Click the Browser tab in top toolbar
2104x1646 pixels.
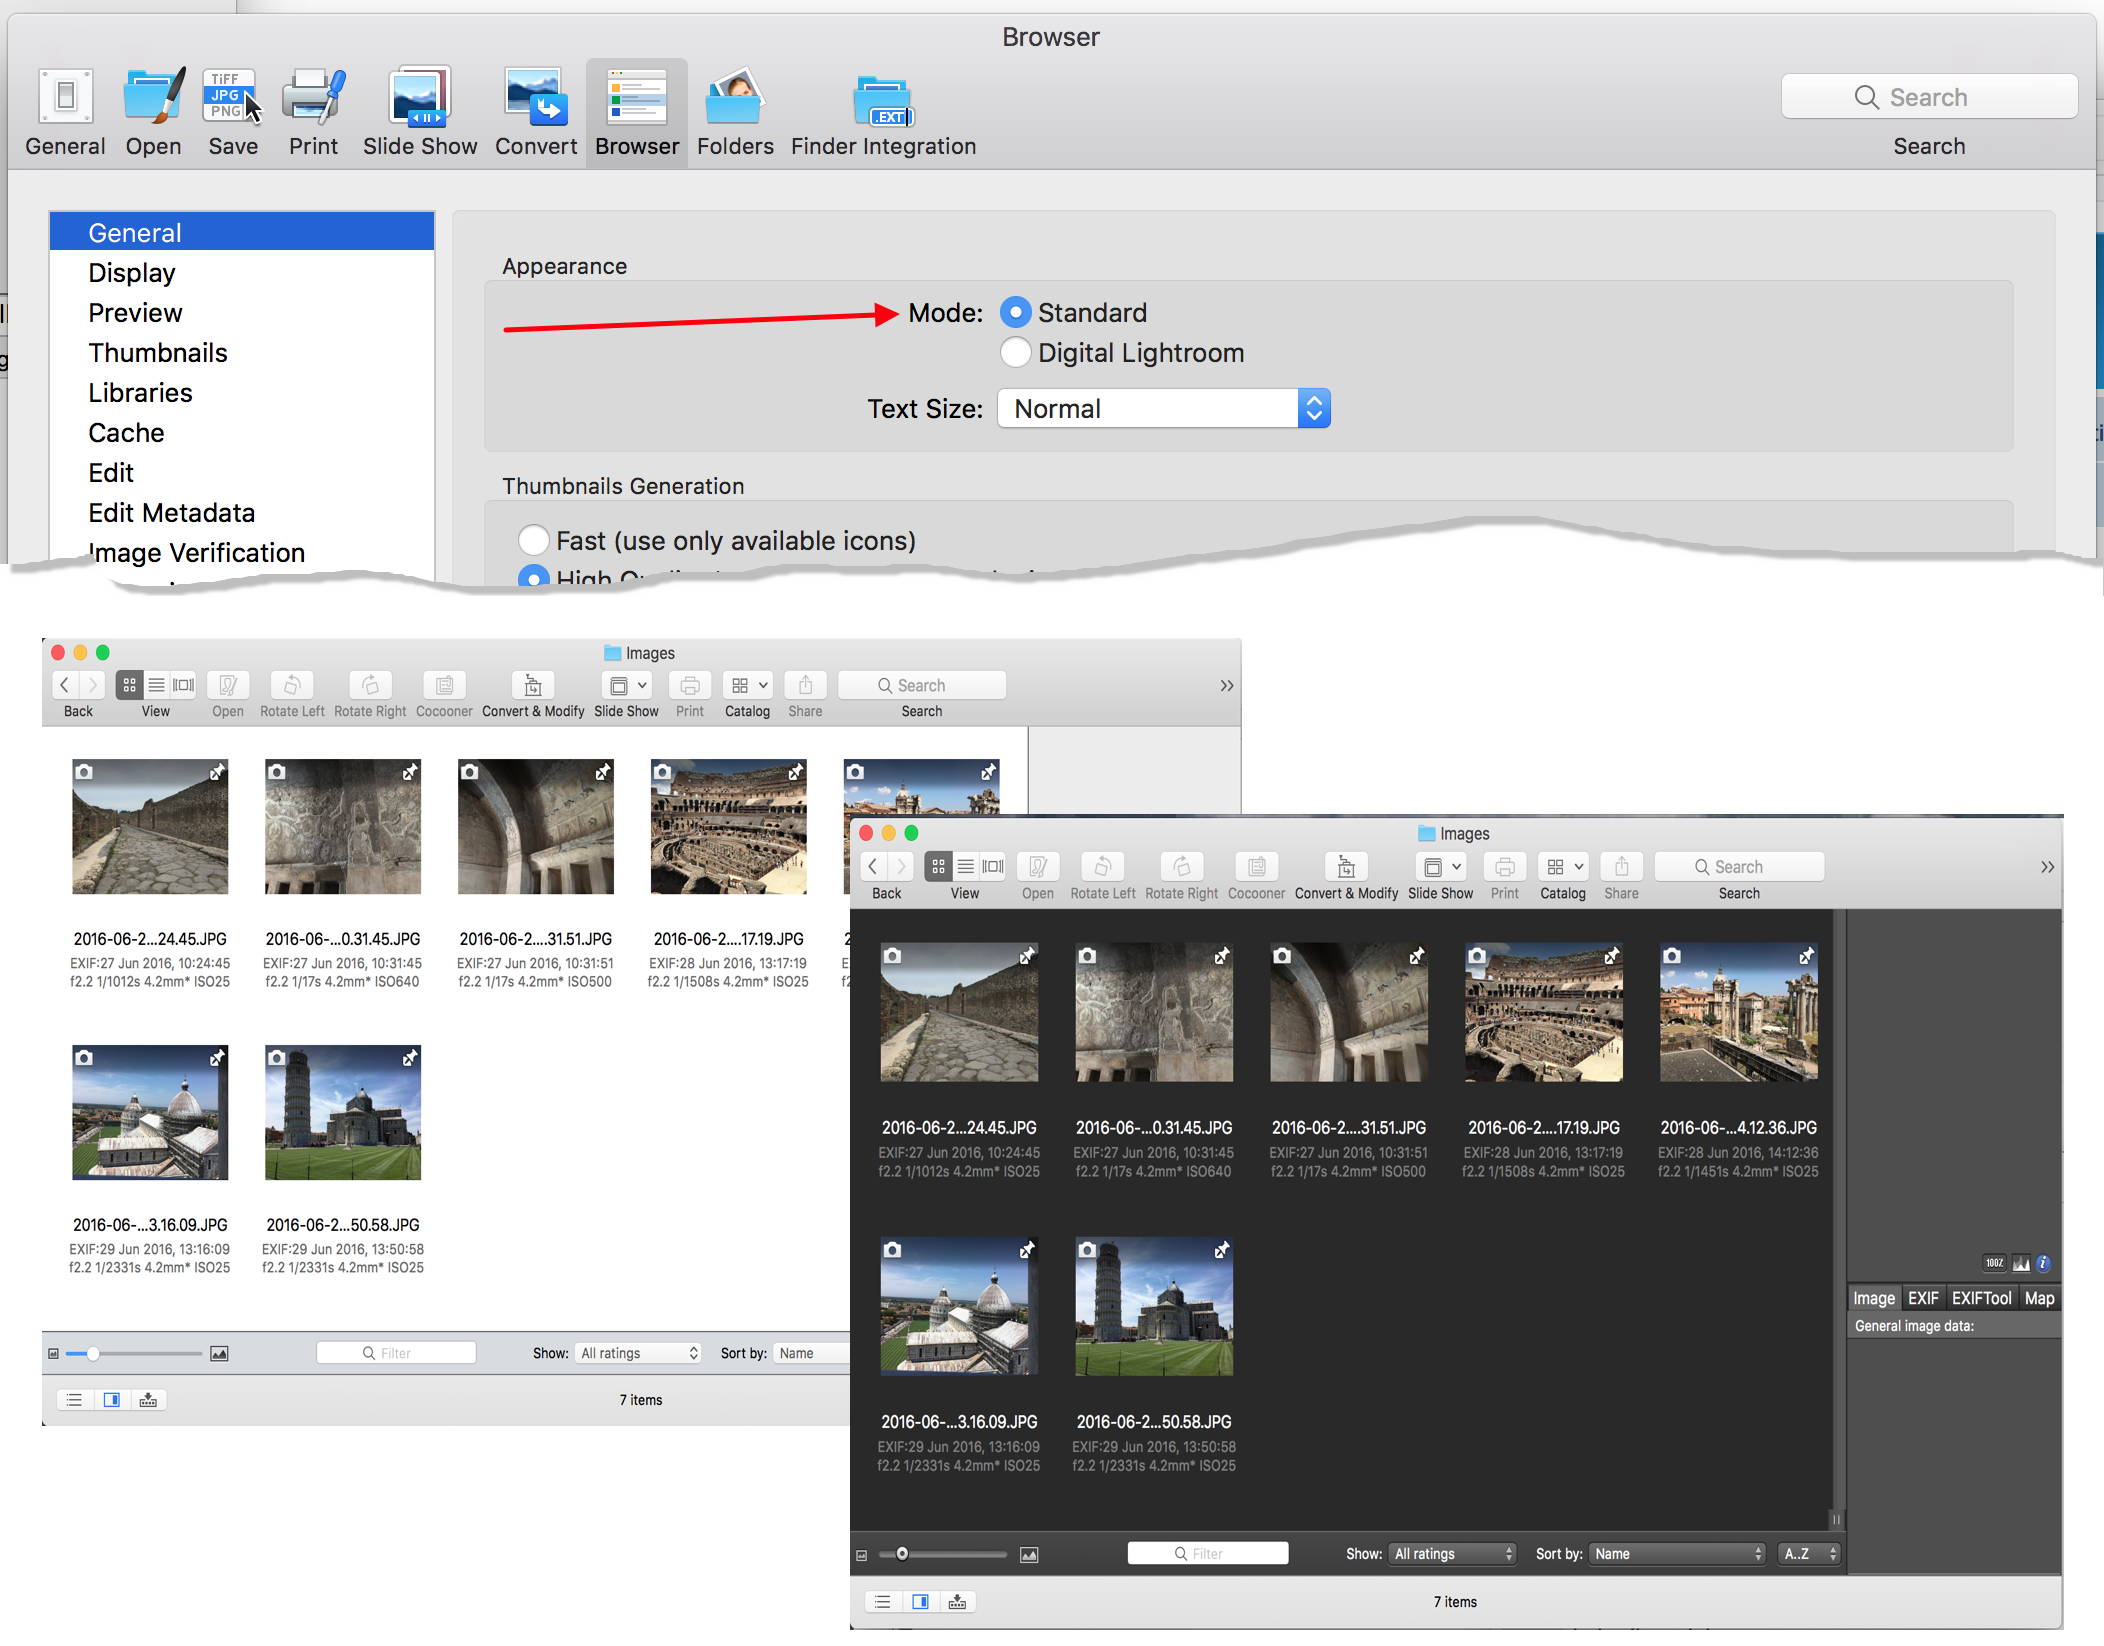632,111
